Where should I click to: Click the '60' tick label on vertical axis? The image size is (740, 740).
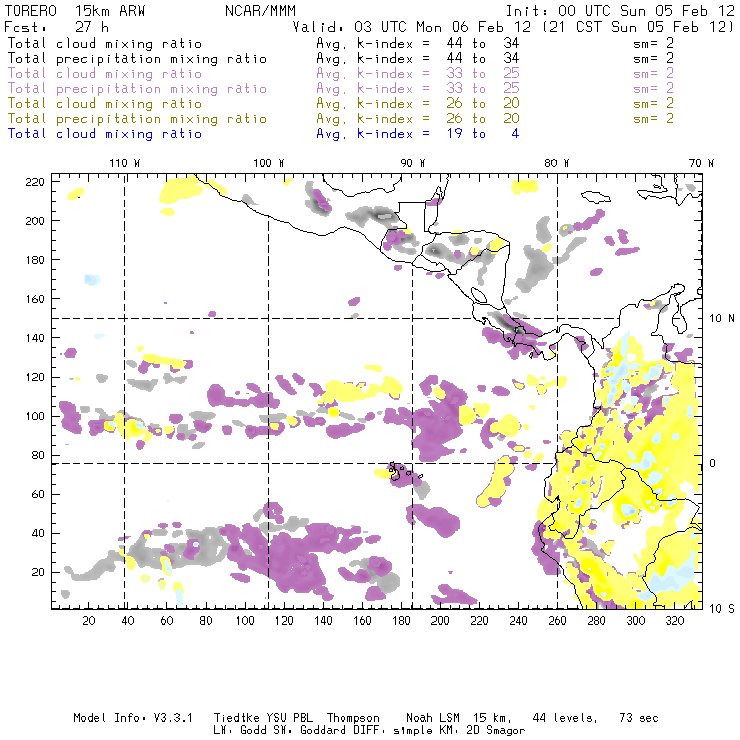click(38, 494)
